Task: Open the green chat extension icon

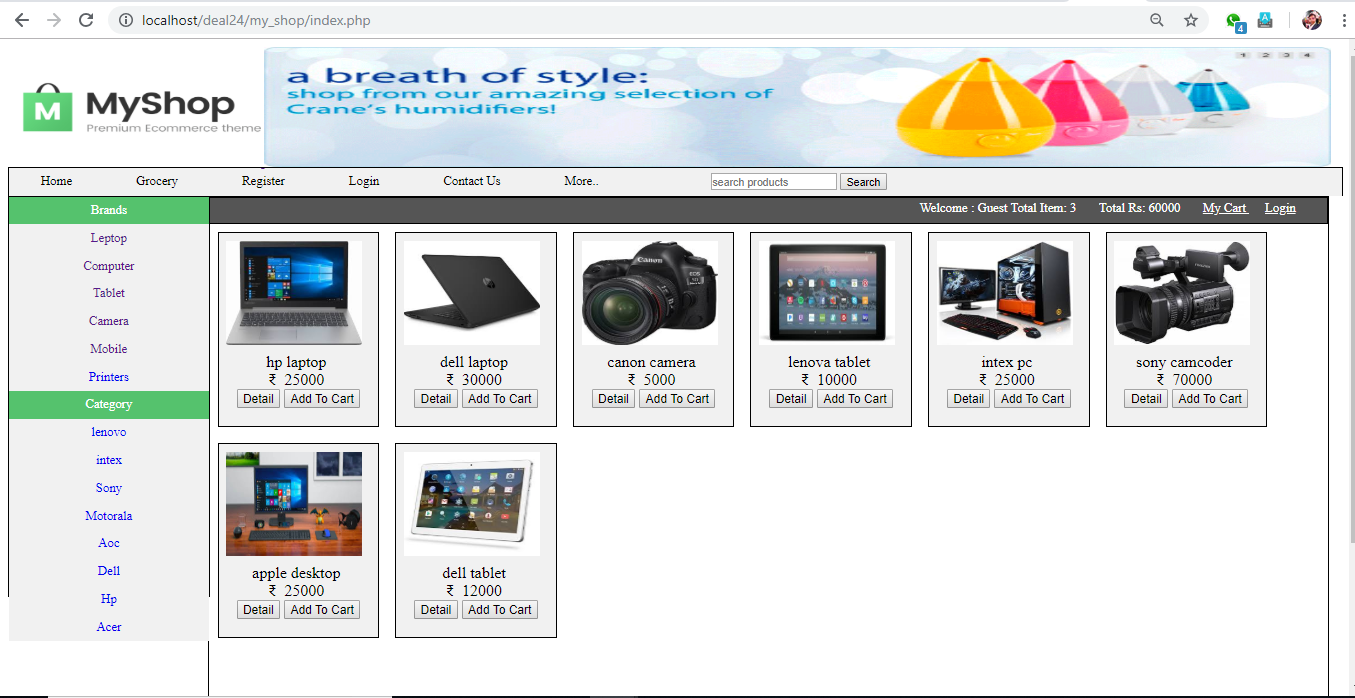Action: point(1236,21)
